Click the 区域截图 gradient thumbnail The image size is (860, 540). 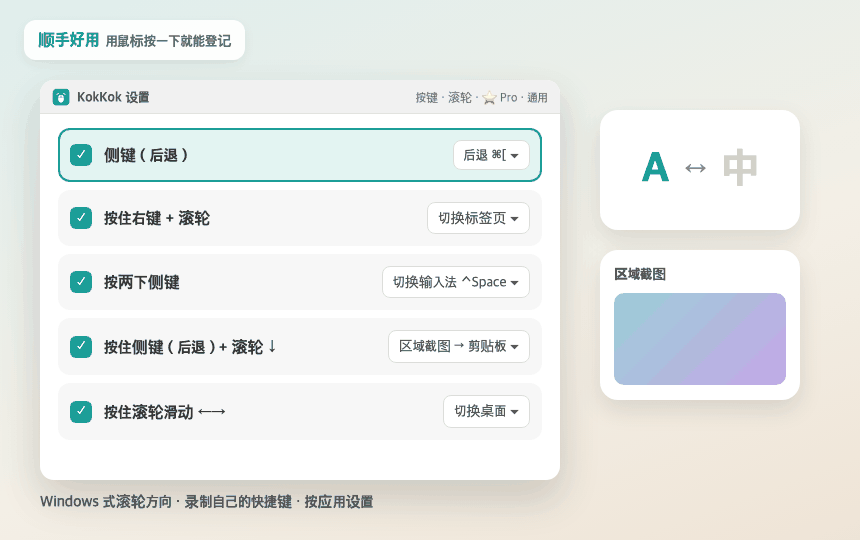tap(700, 339)
